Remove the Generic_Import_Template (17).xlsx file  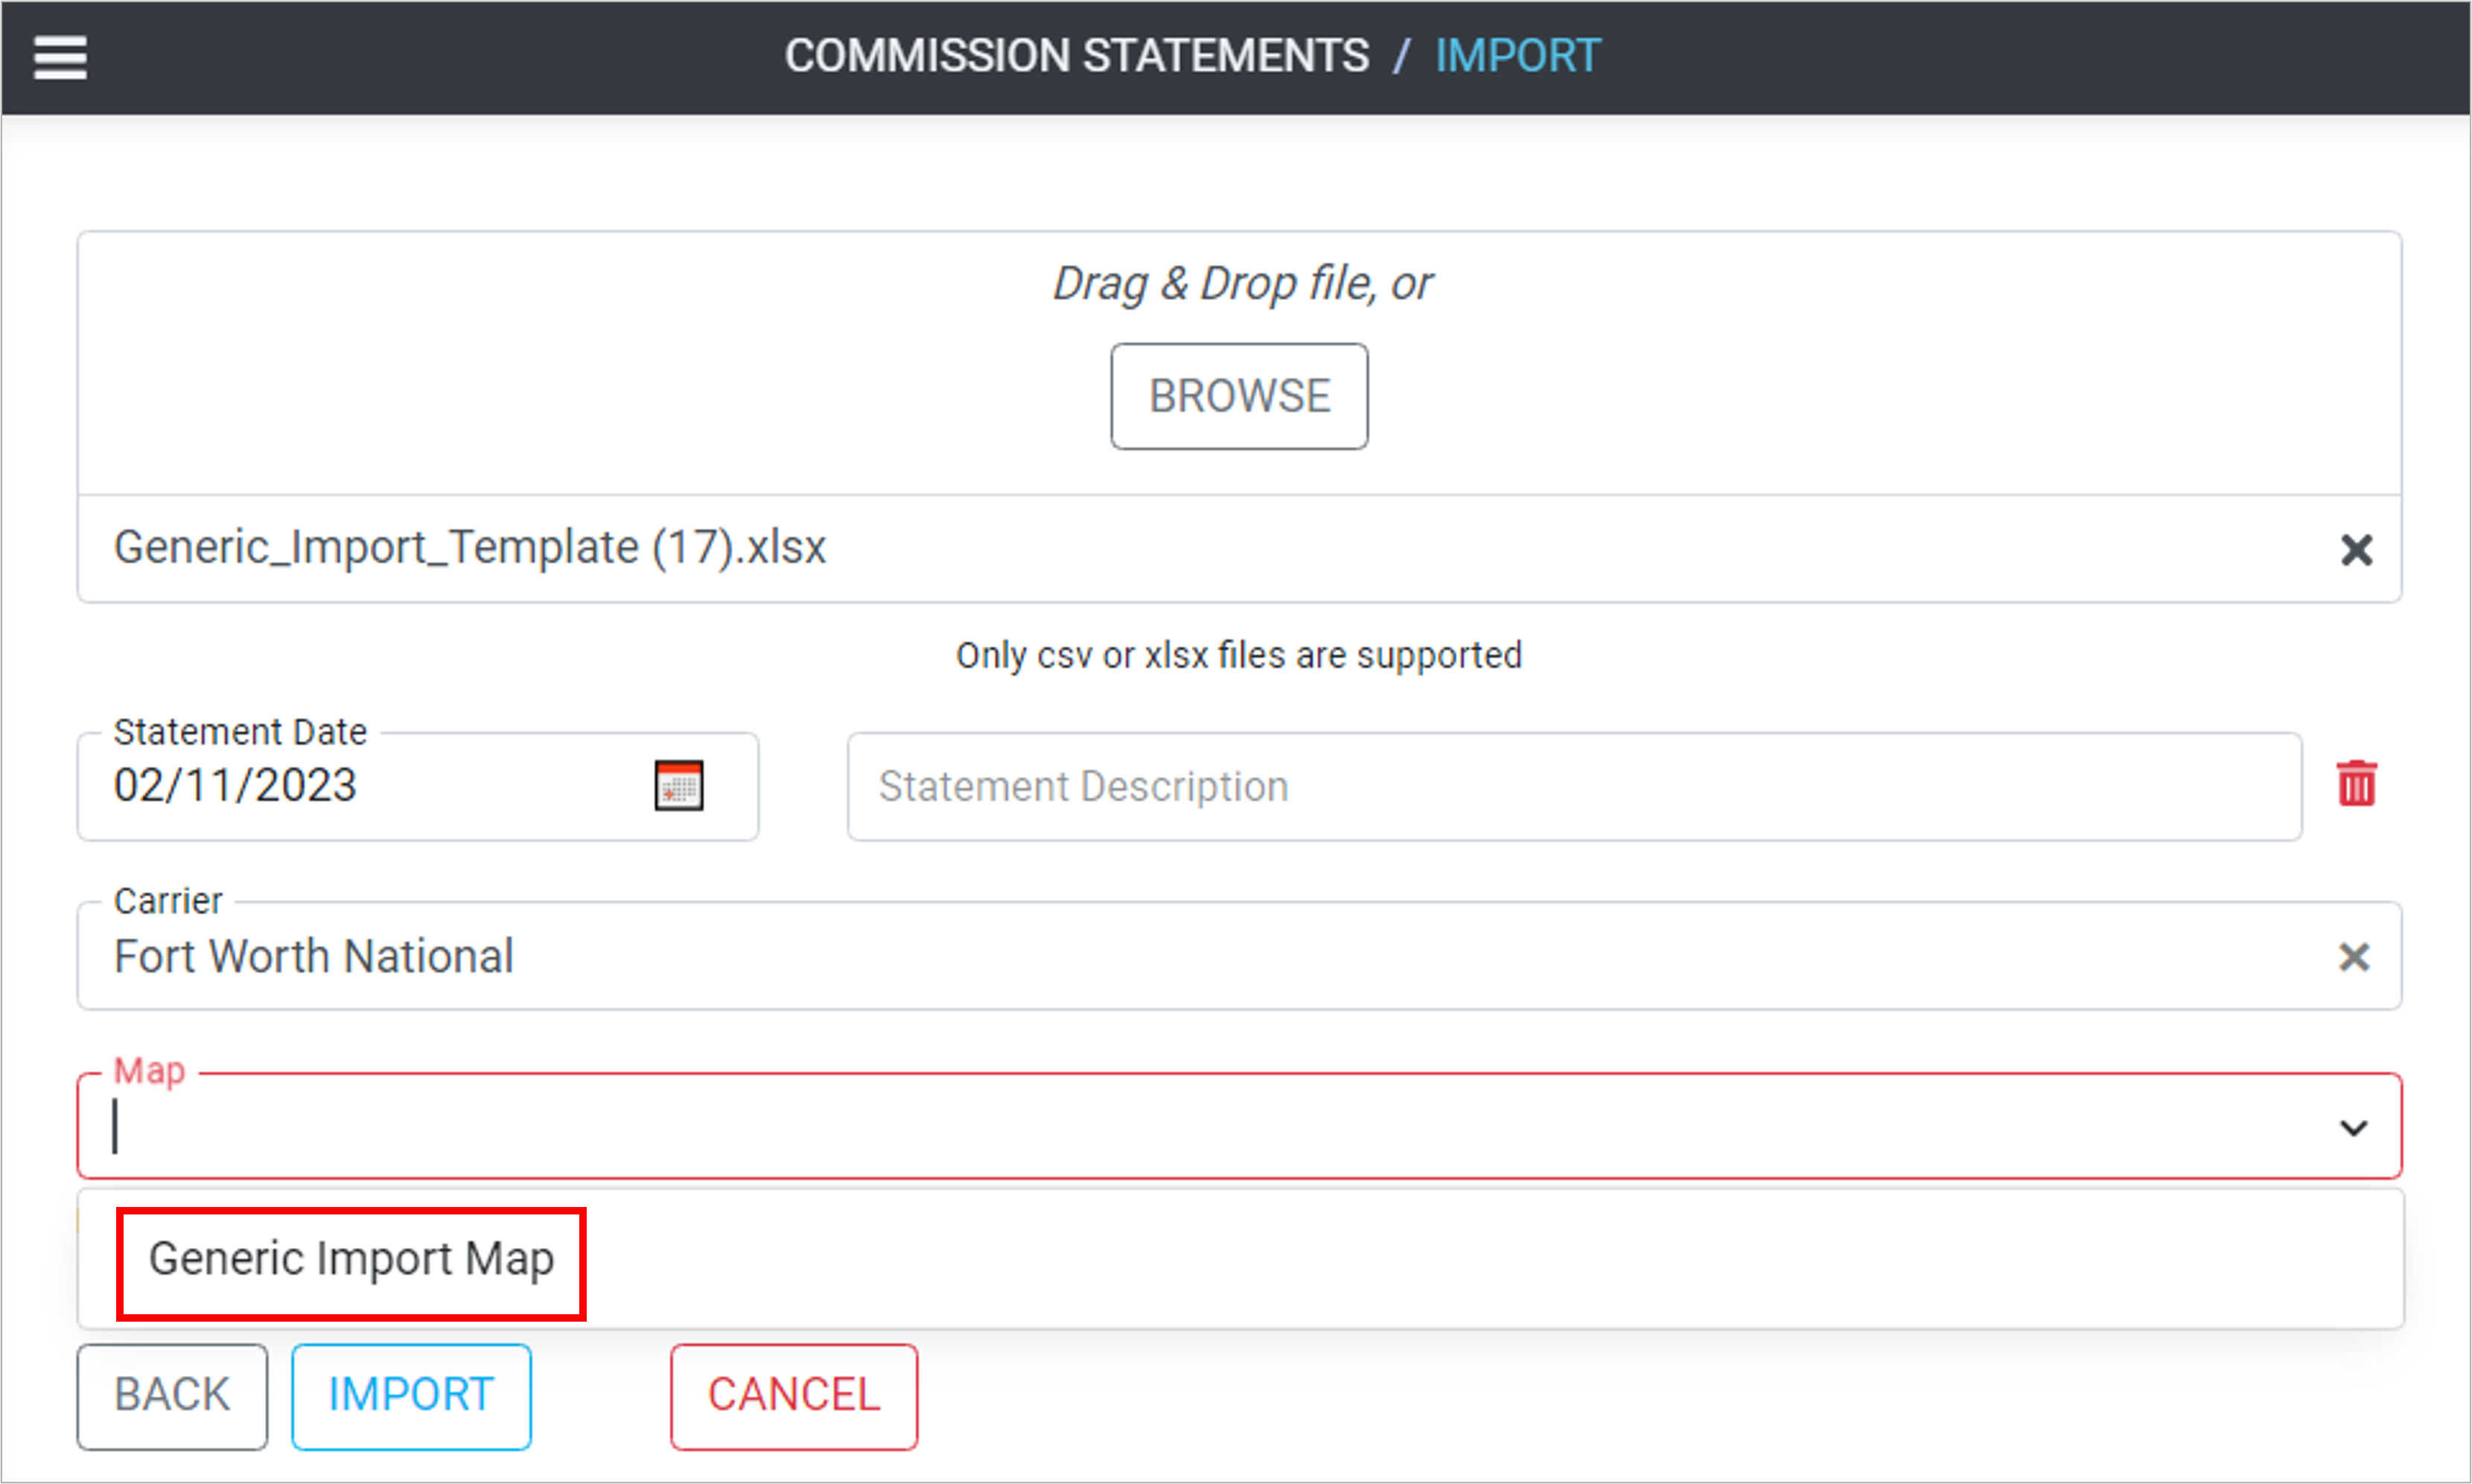pyautogui.click(x=2356, y=550)
